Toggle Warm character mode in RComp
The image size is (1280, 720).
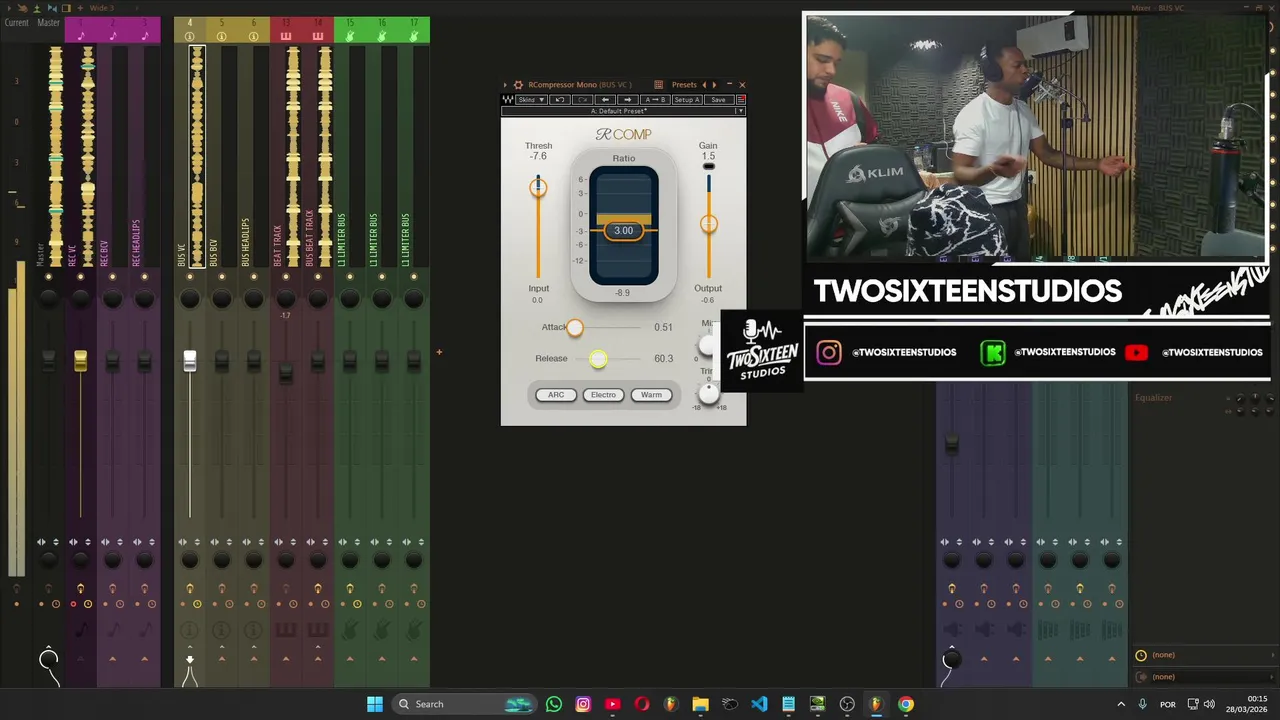651,395
